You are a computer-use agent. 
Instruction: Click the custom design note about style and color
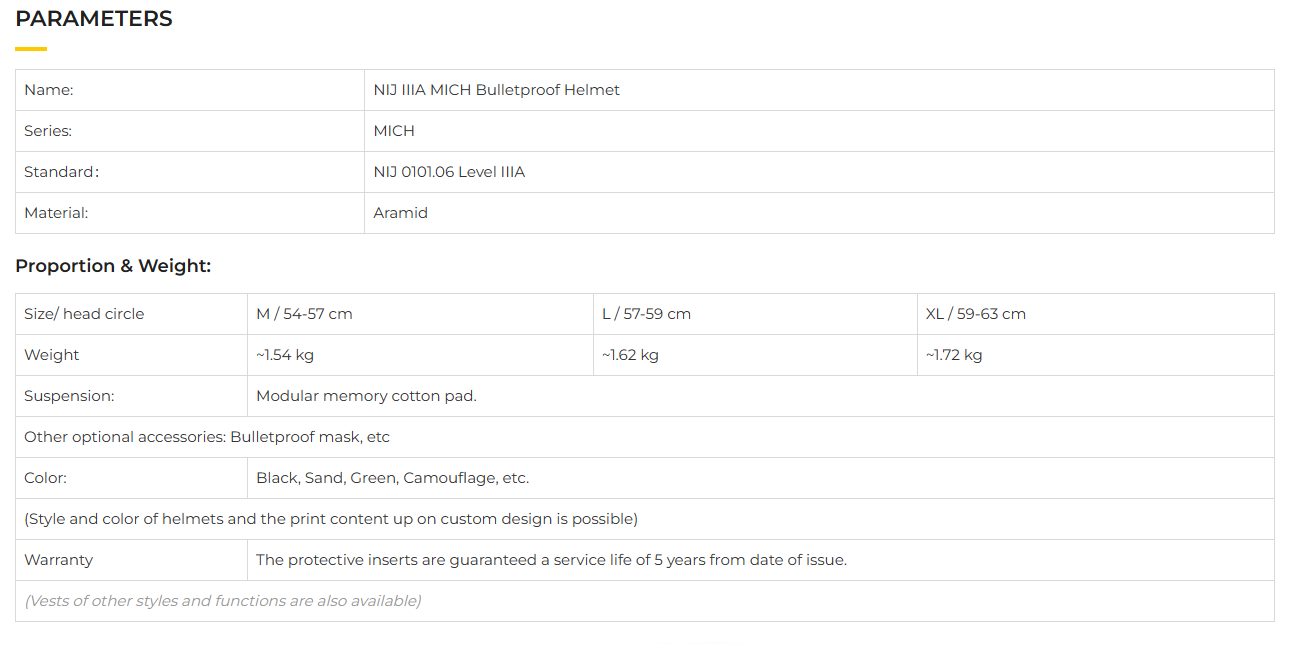point(331,519)
